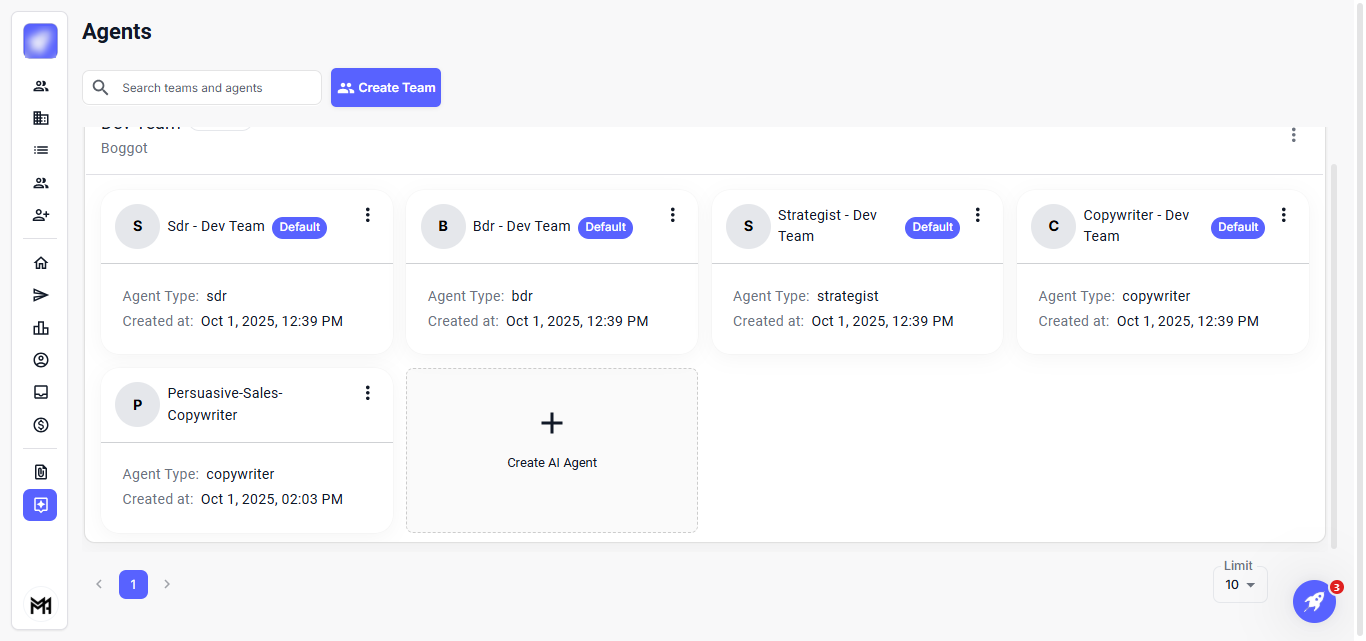Click the dollar sign billing icon

point(41,425)
